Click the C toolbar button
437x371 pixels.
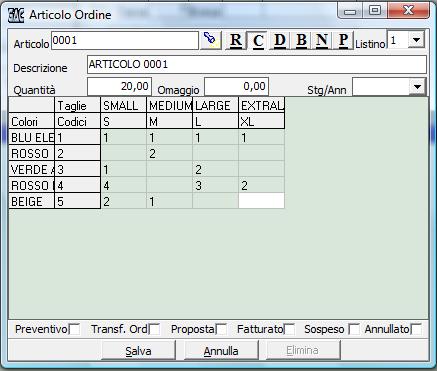coord(258,41)
